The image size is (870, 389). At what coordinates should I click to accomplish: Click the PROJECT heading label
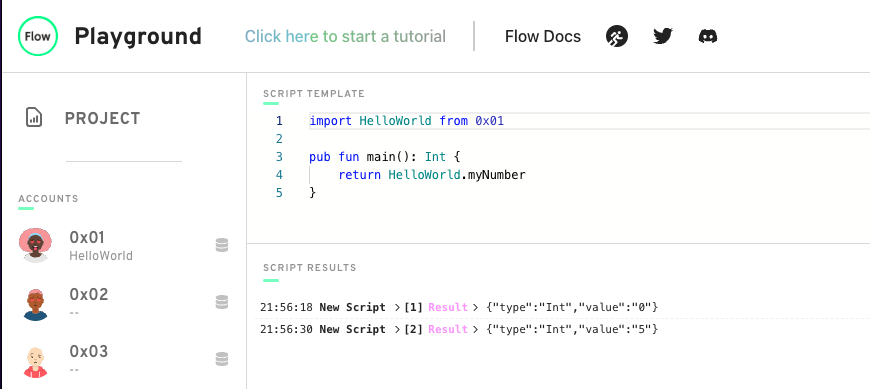[103, 118]
